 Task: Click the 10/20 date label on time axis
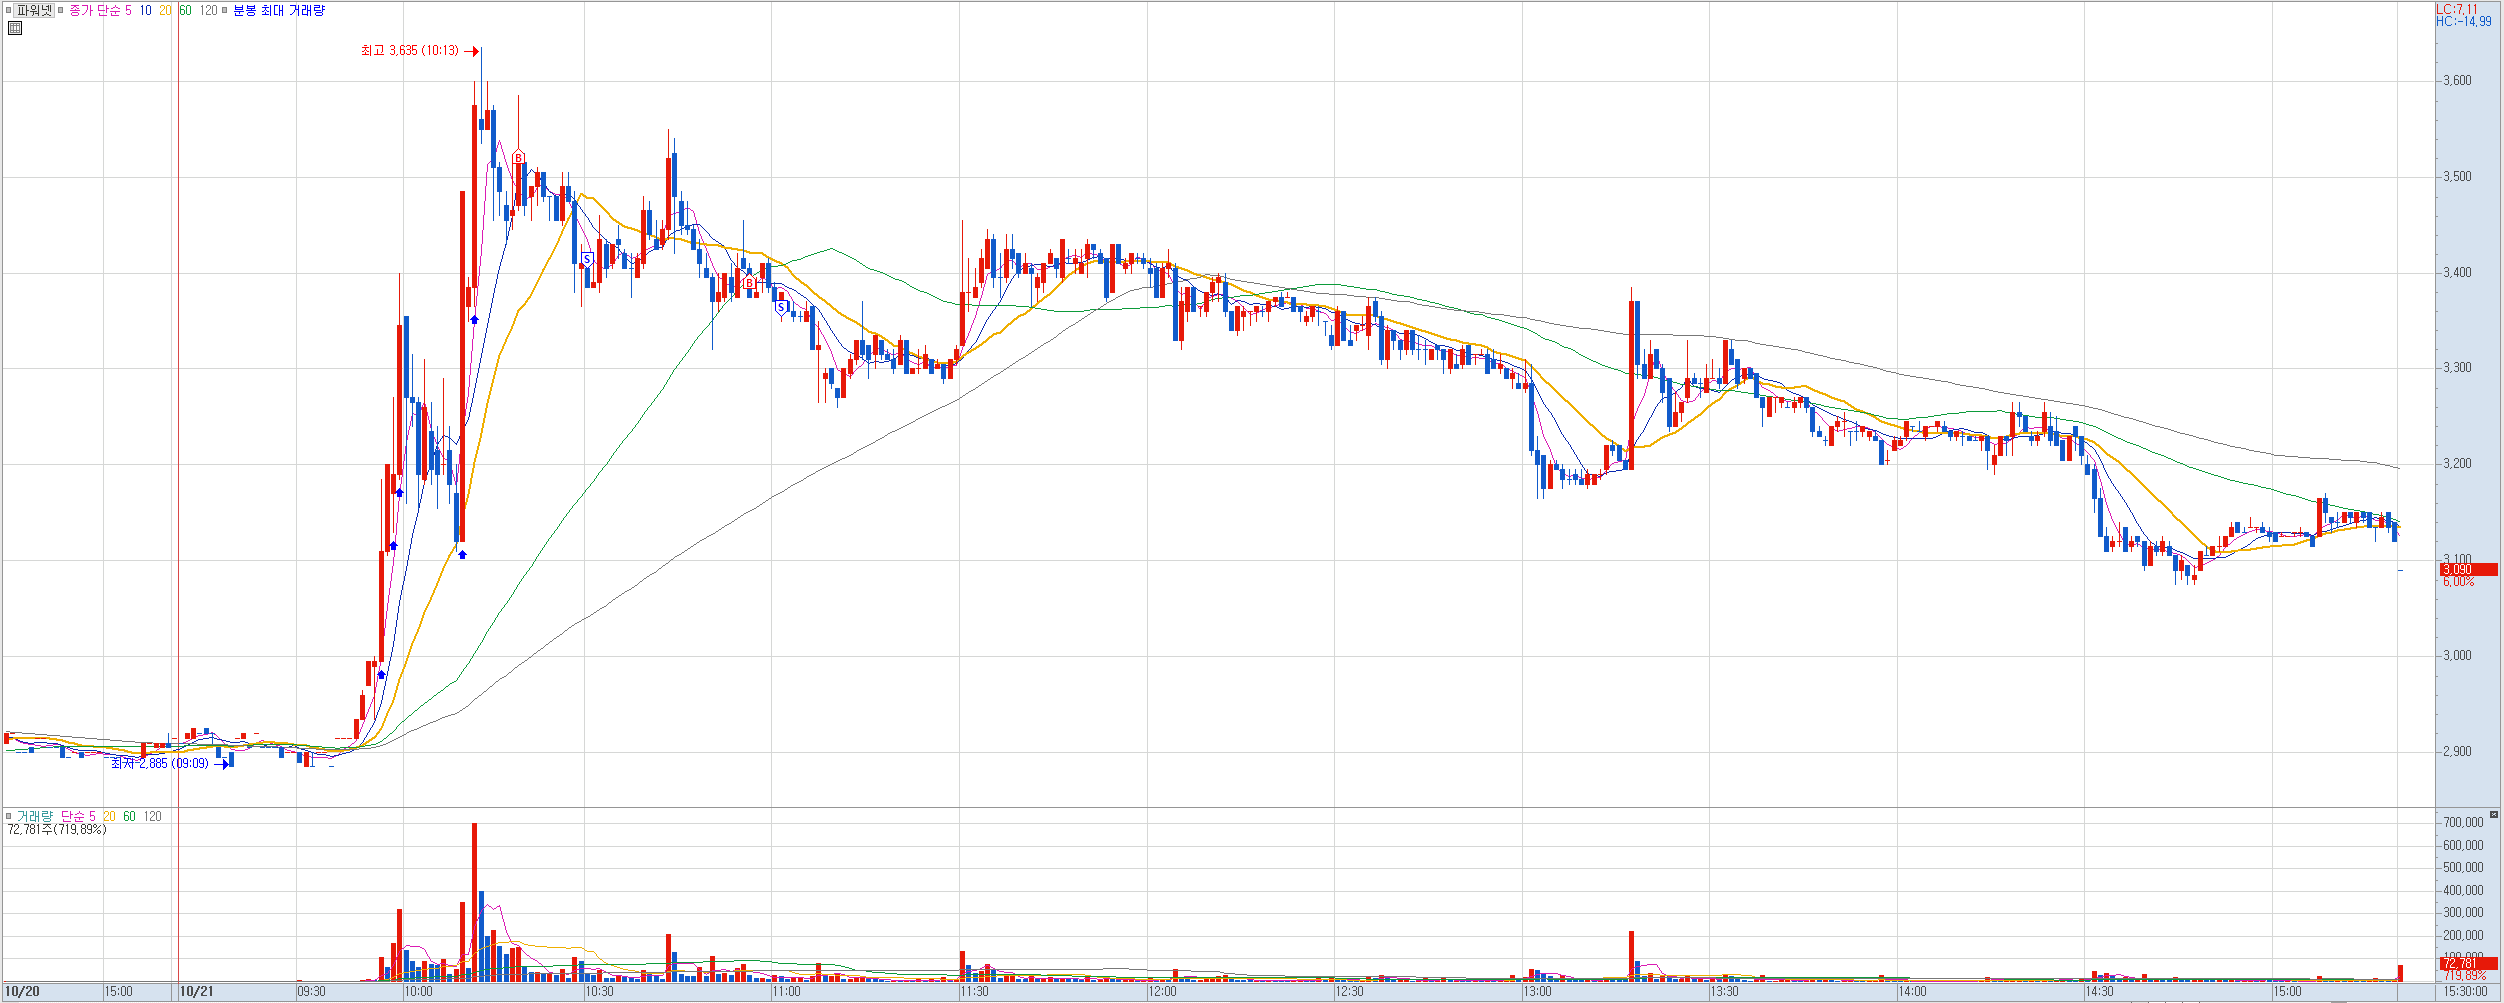pos(22,991)
